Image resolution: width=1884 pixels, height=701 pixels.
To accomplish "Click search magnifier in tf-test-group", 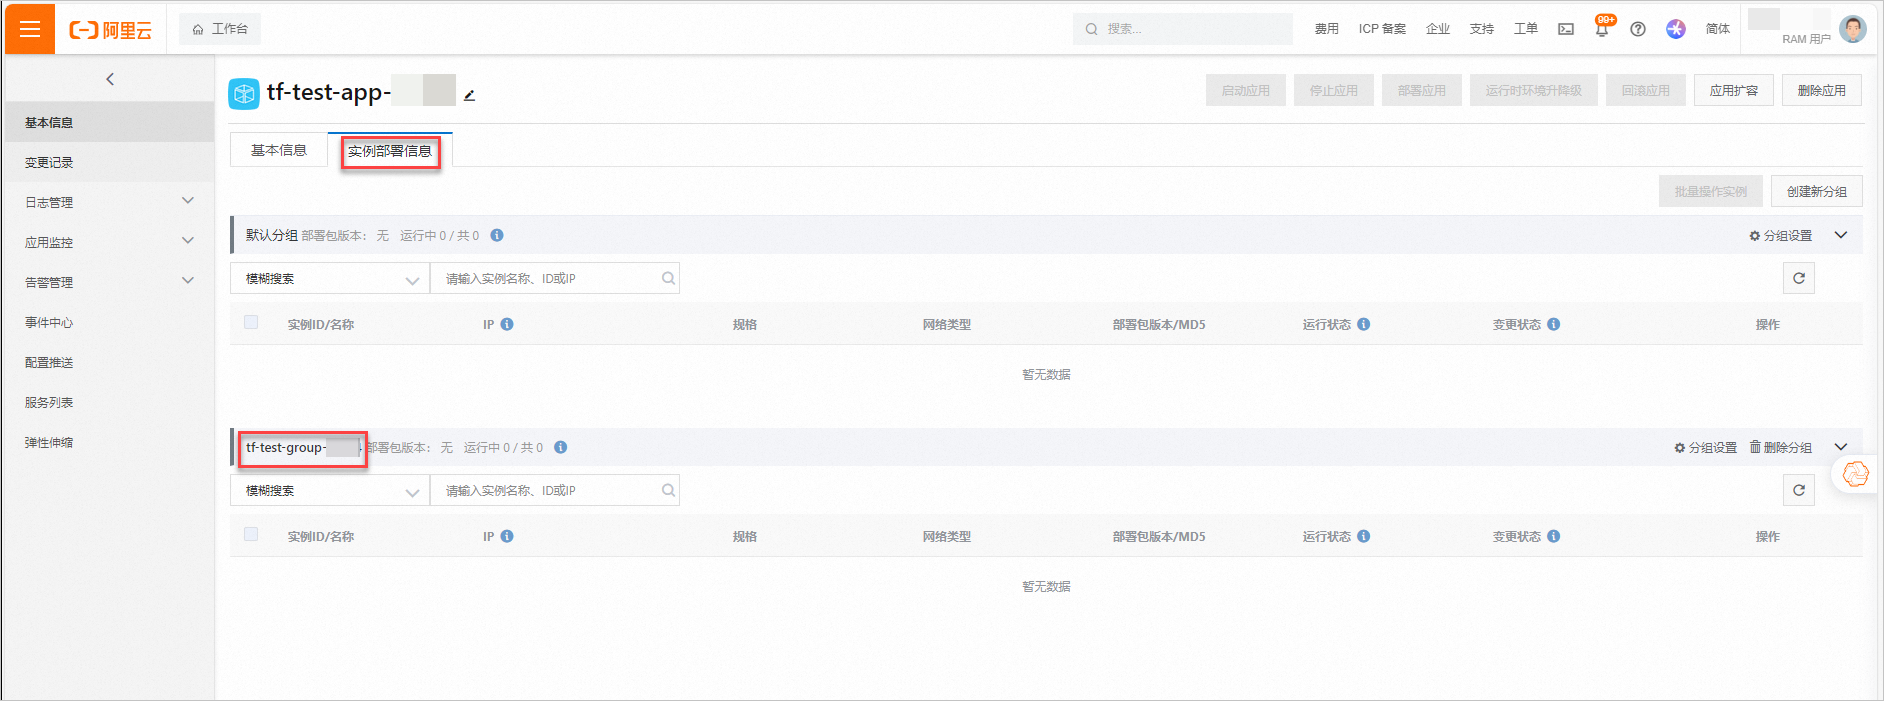I will [668, 491].
